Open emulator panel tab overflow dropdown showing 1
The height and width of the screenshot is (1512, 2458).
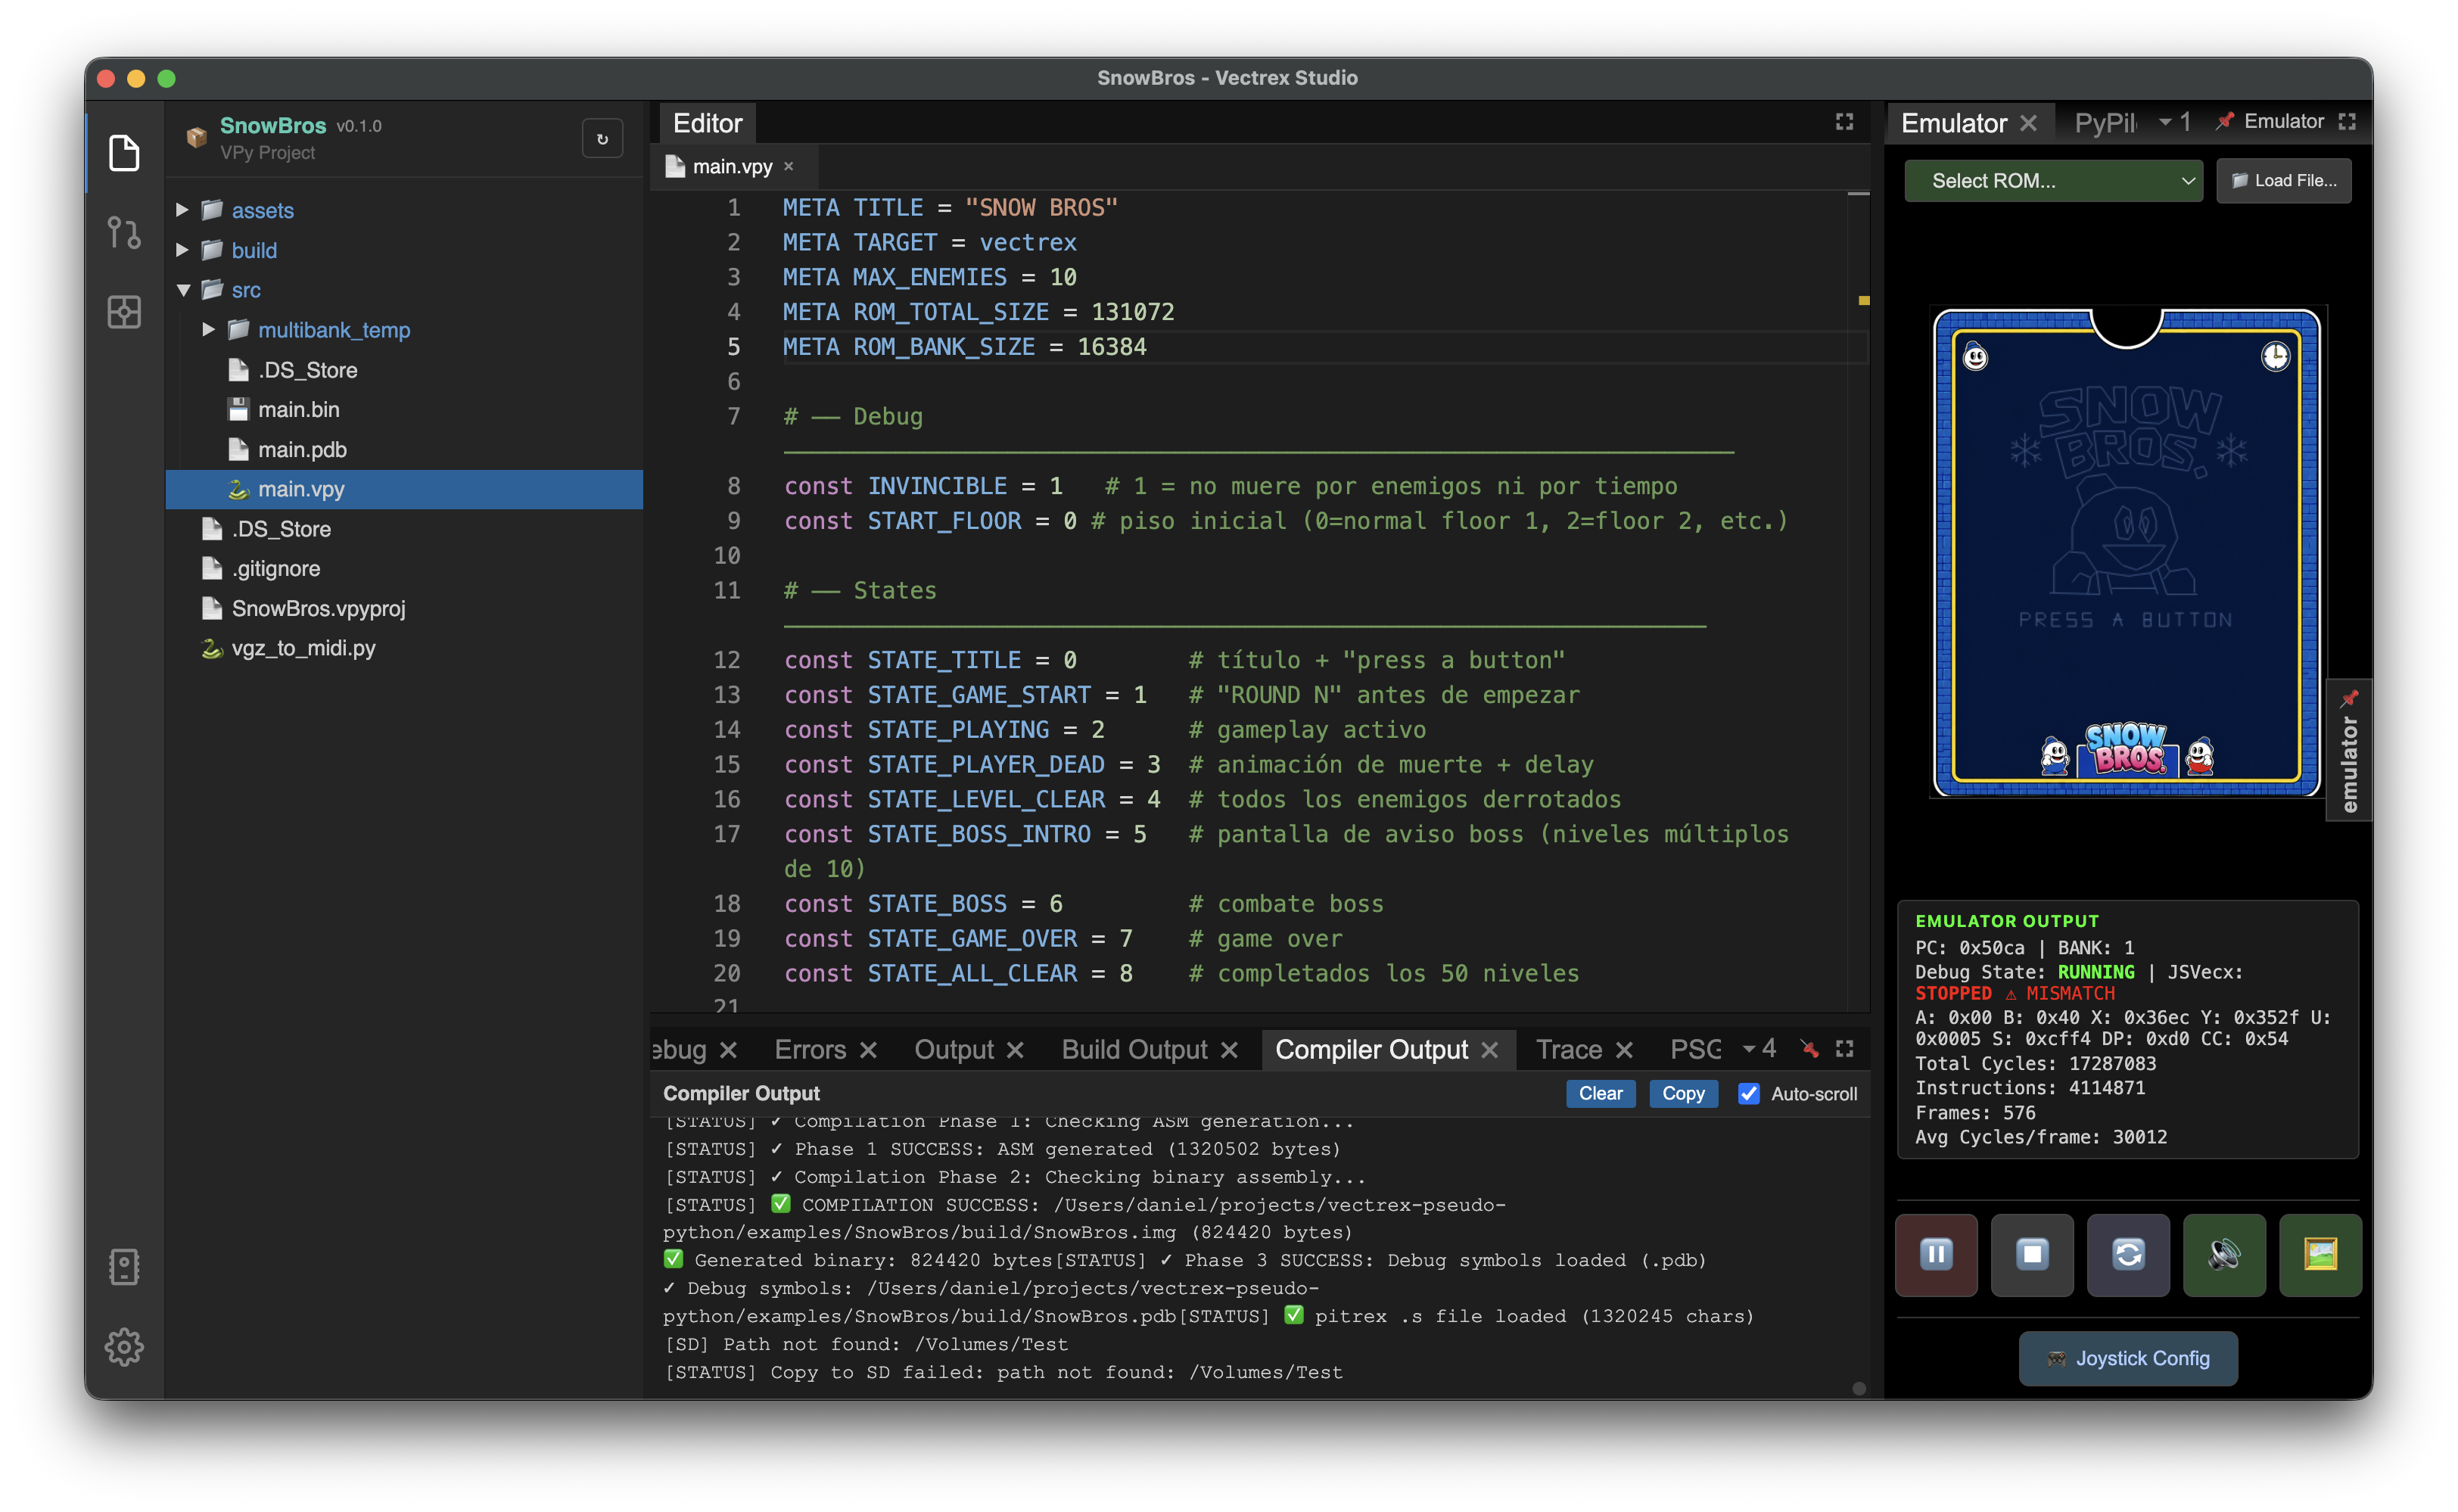2174,122
